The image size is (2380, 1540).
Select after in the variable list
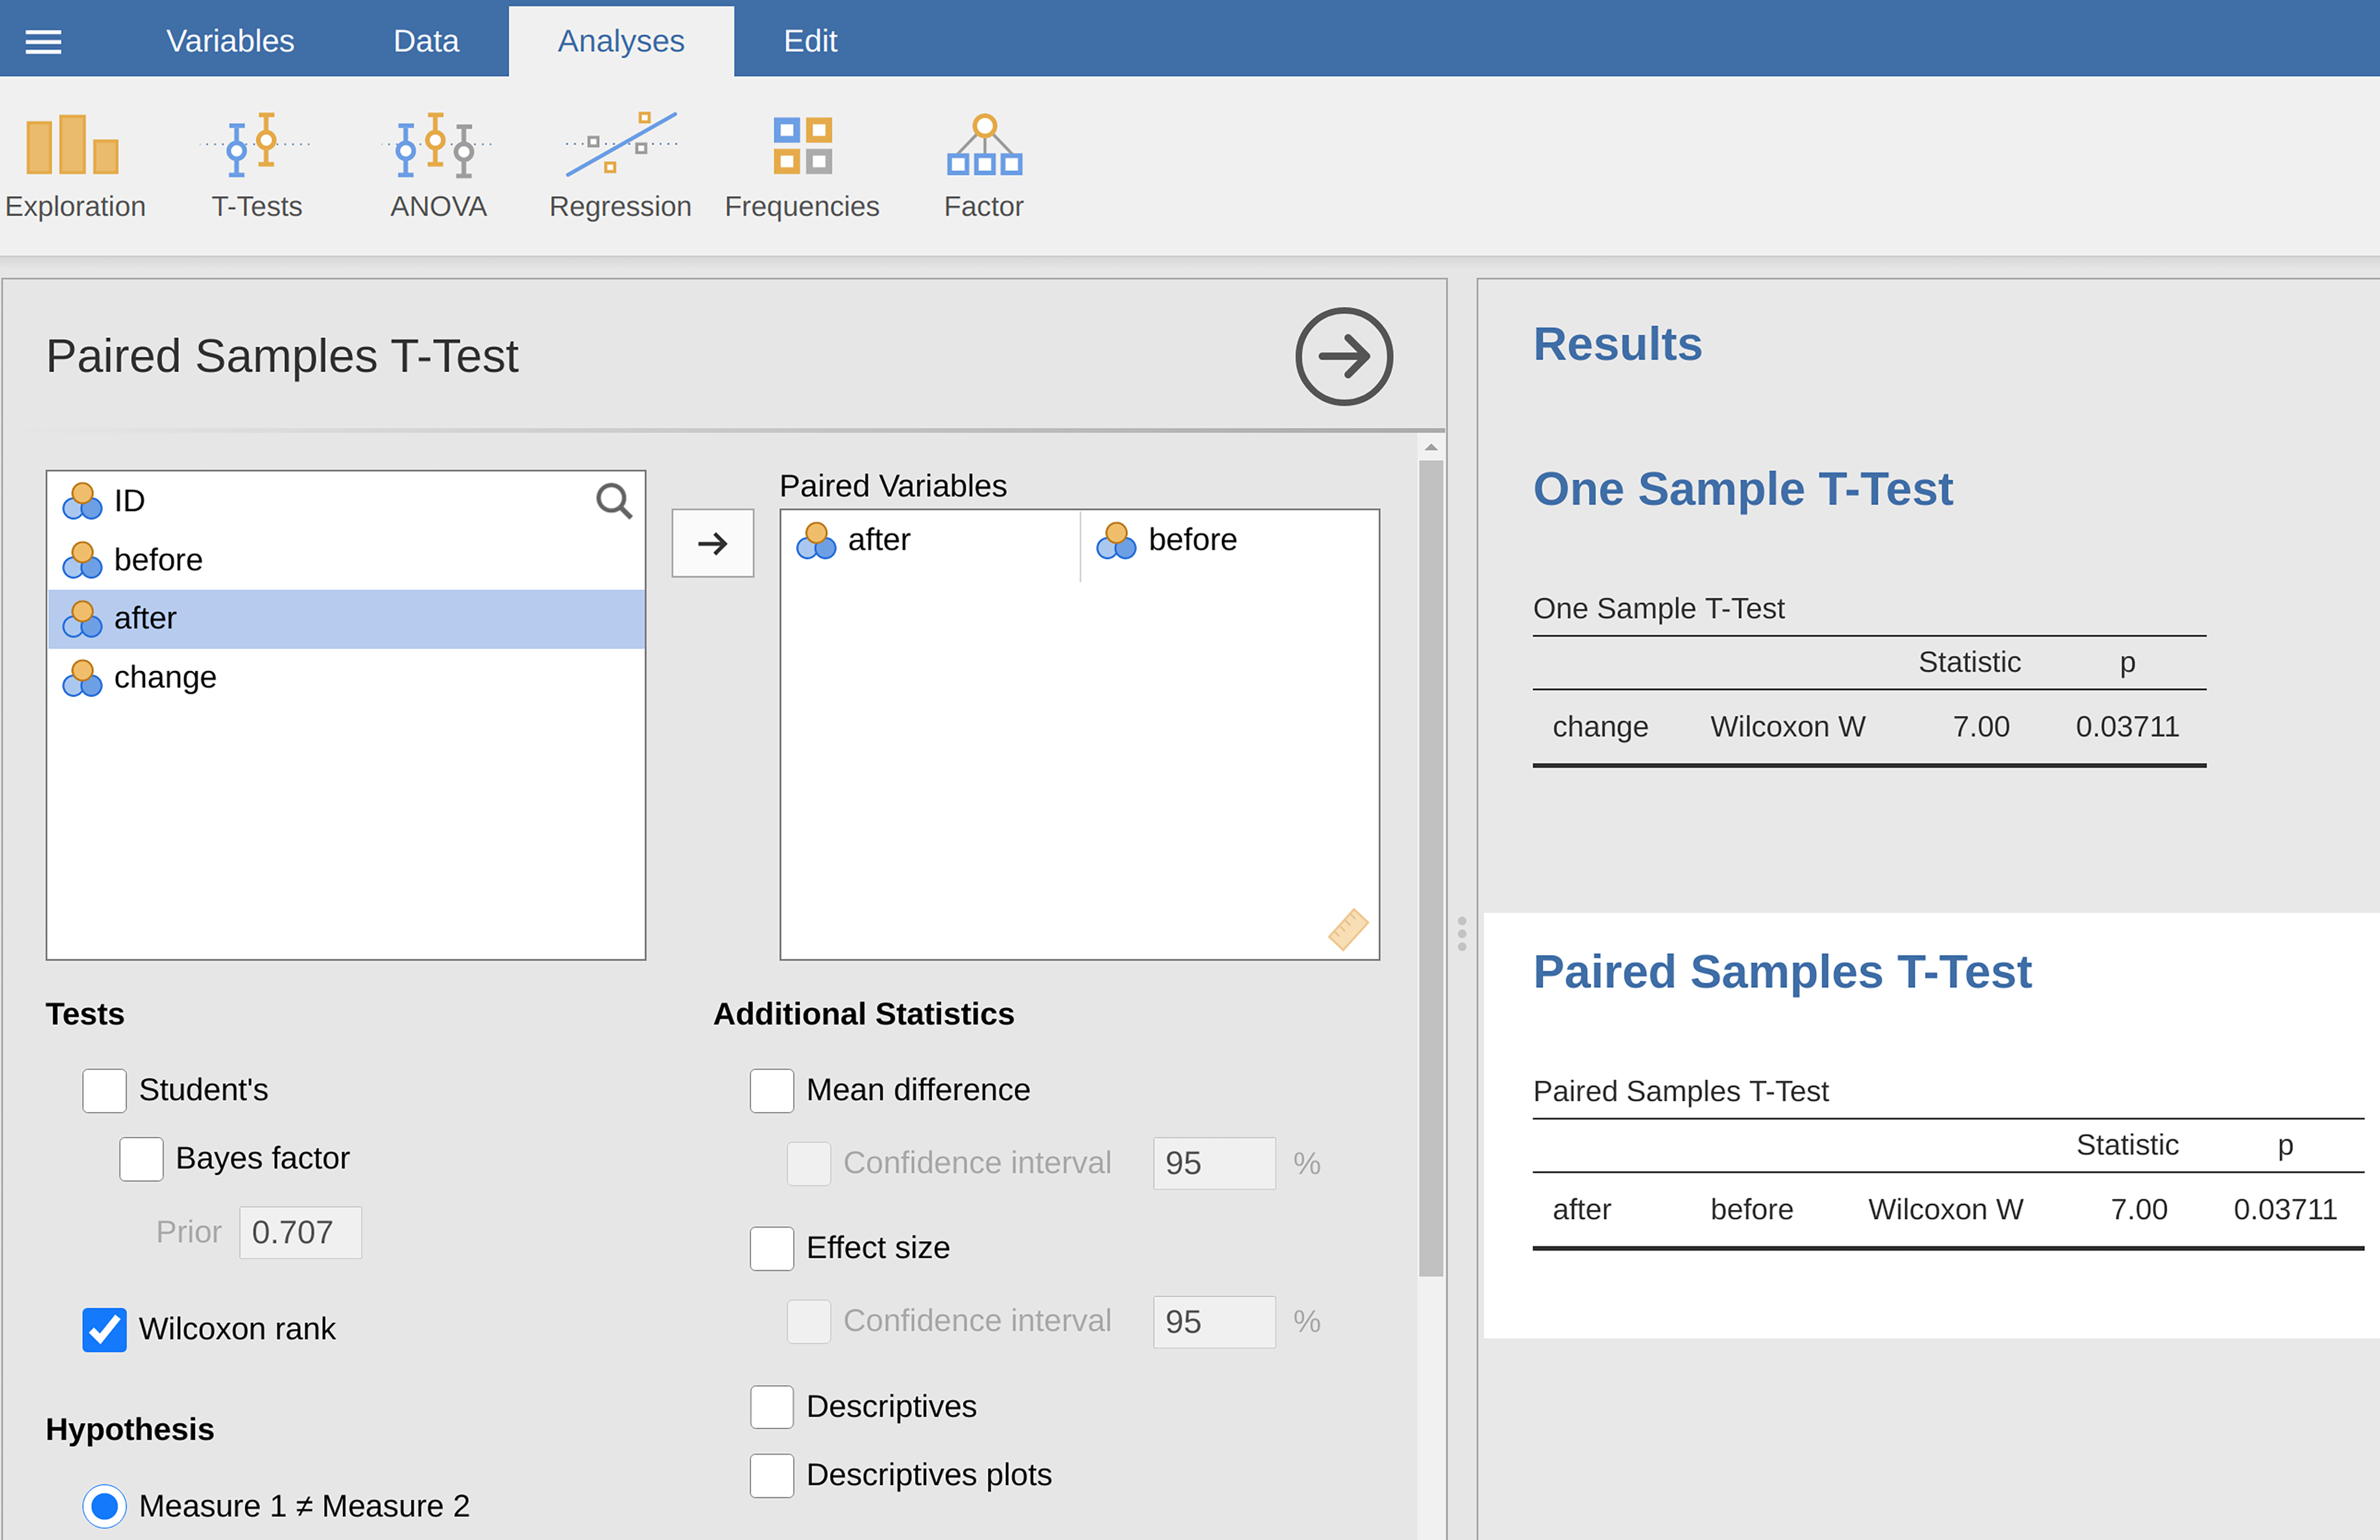[x=346, y=619]
